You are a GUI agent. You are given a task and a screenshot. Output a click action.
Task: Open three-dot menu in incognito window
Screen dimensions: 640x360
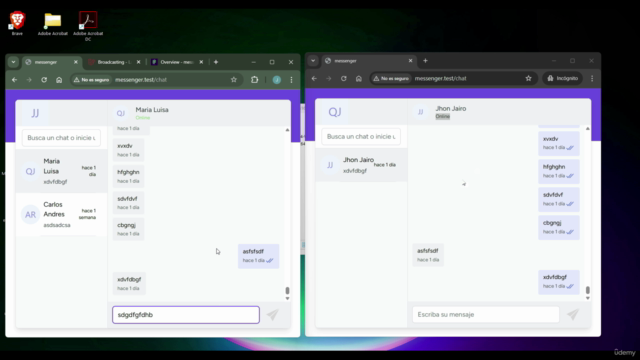[592, 78]
